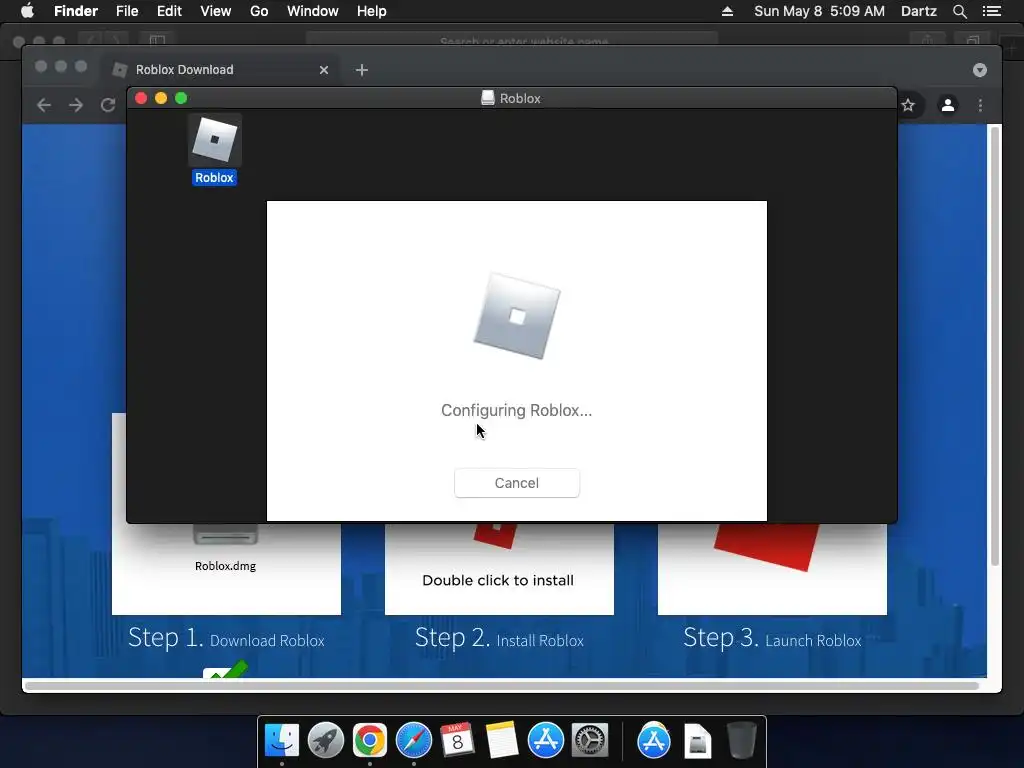This screenshot has height=768, width=1024.
Task: Click the Step 3 Launch Roblox caption
Action: coord(772,637)
